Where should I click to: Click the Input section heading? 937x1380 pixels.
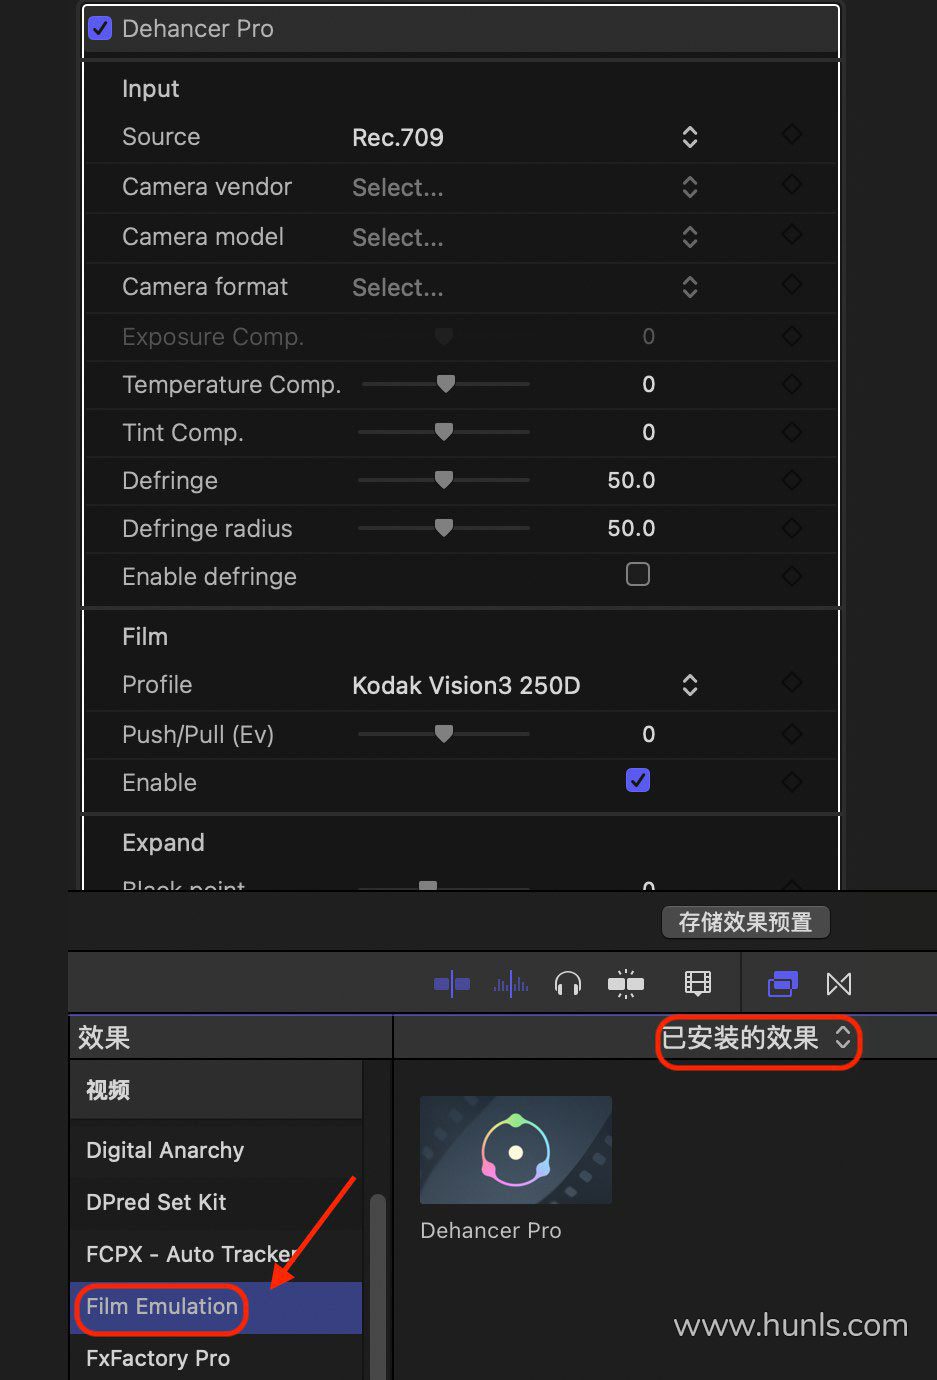[x=150, y=89]
